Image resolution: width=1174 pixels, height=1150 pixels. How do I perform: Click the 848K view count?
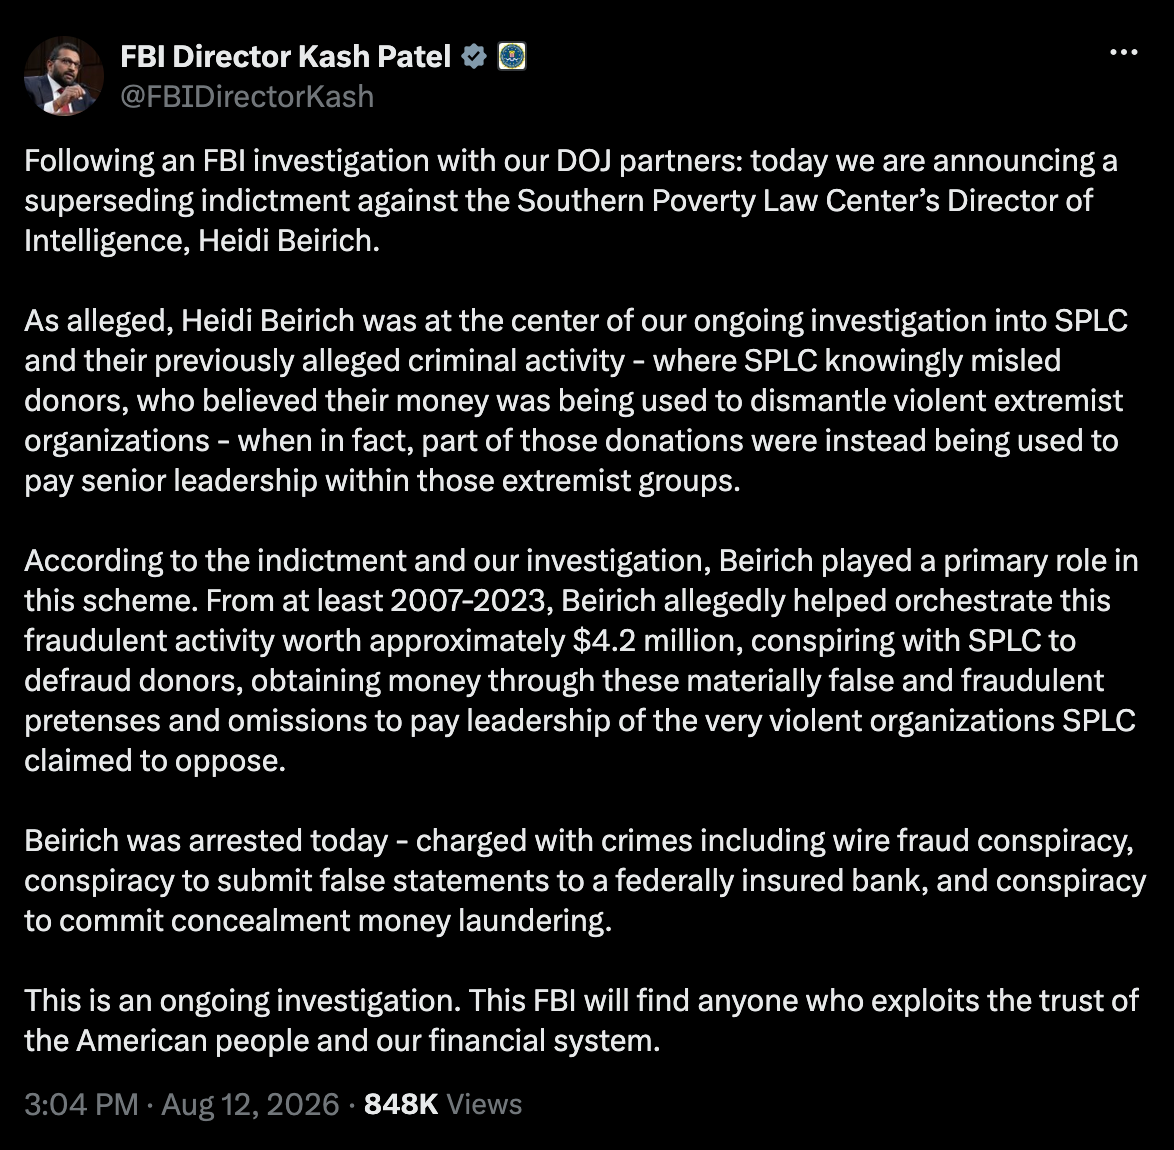tap(401, 1104)
